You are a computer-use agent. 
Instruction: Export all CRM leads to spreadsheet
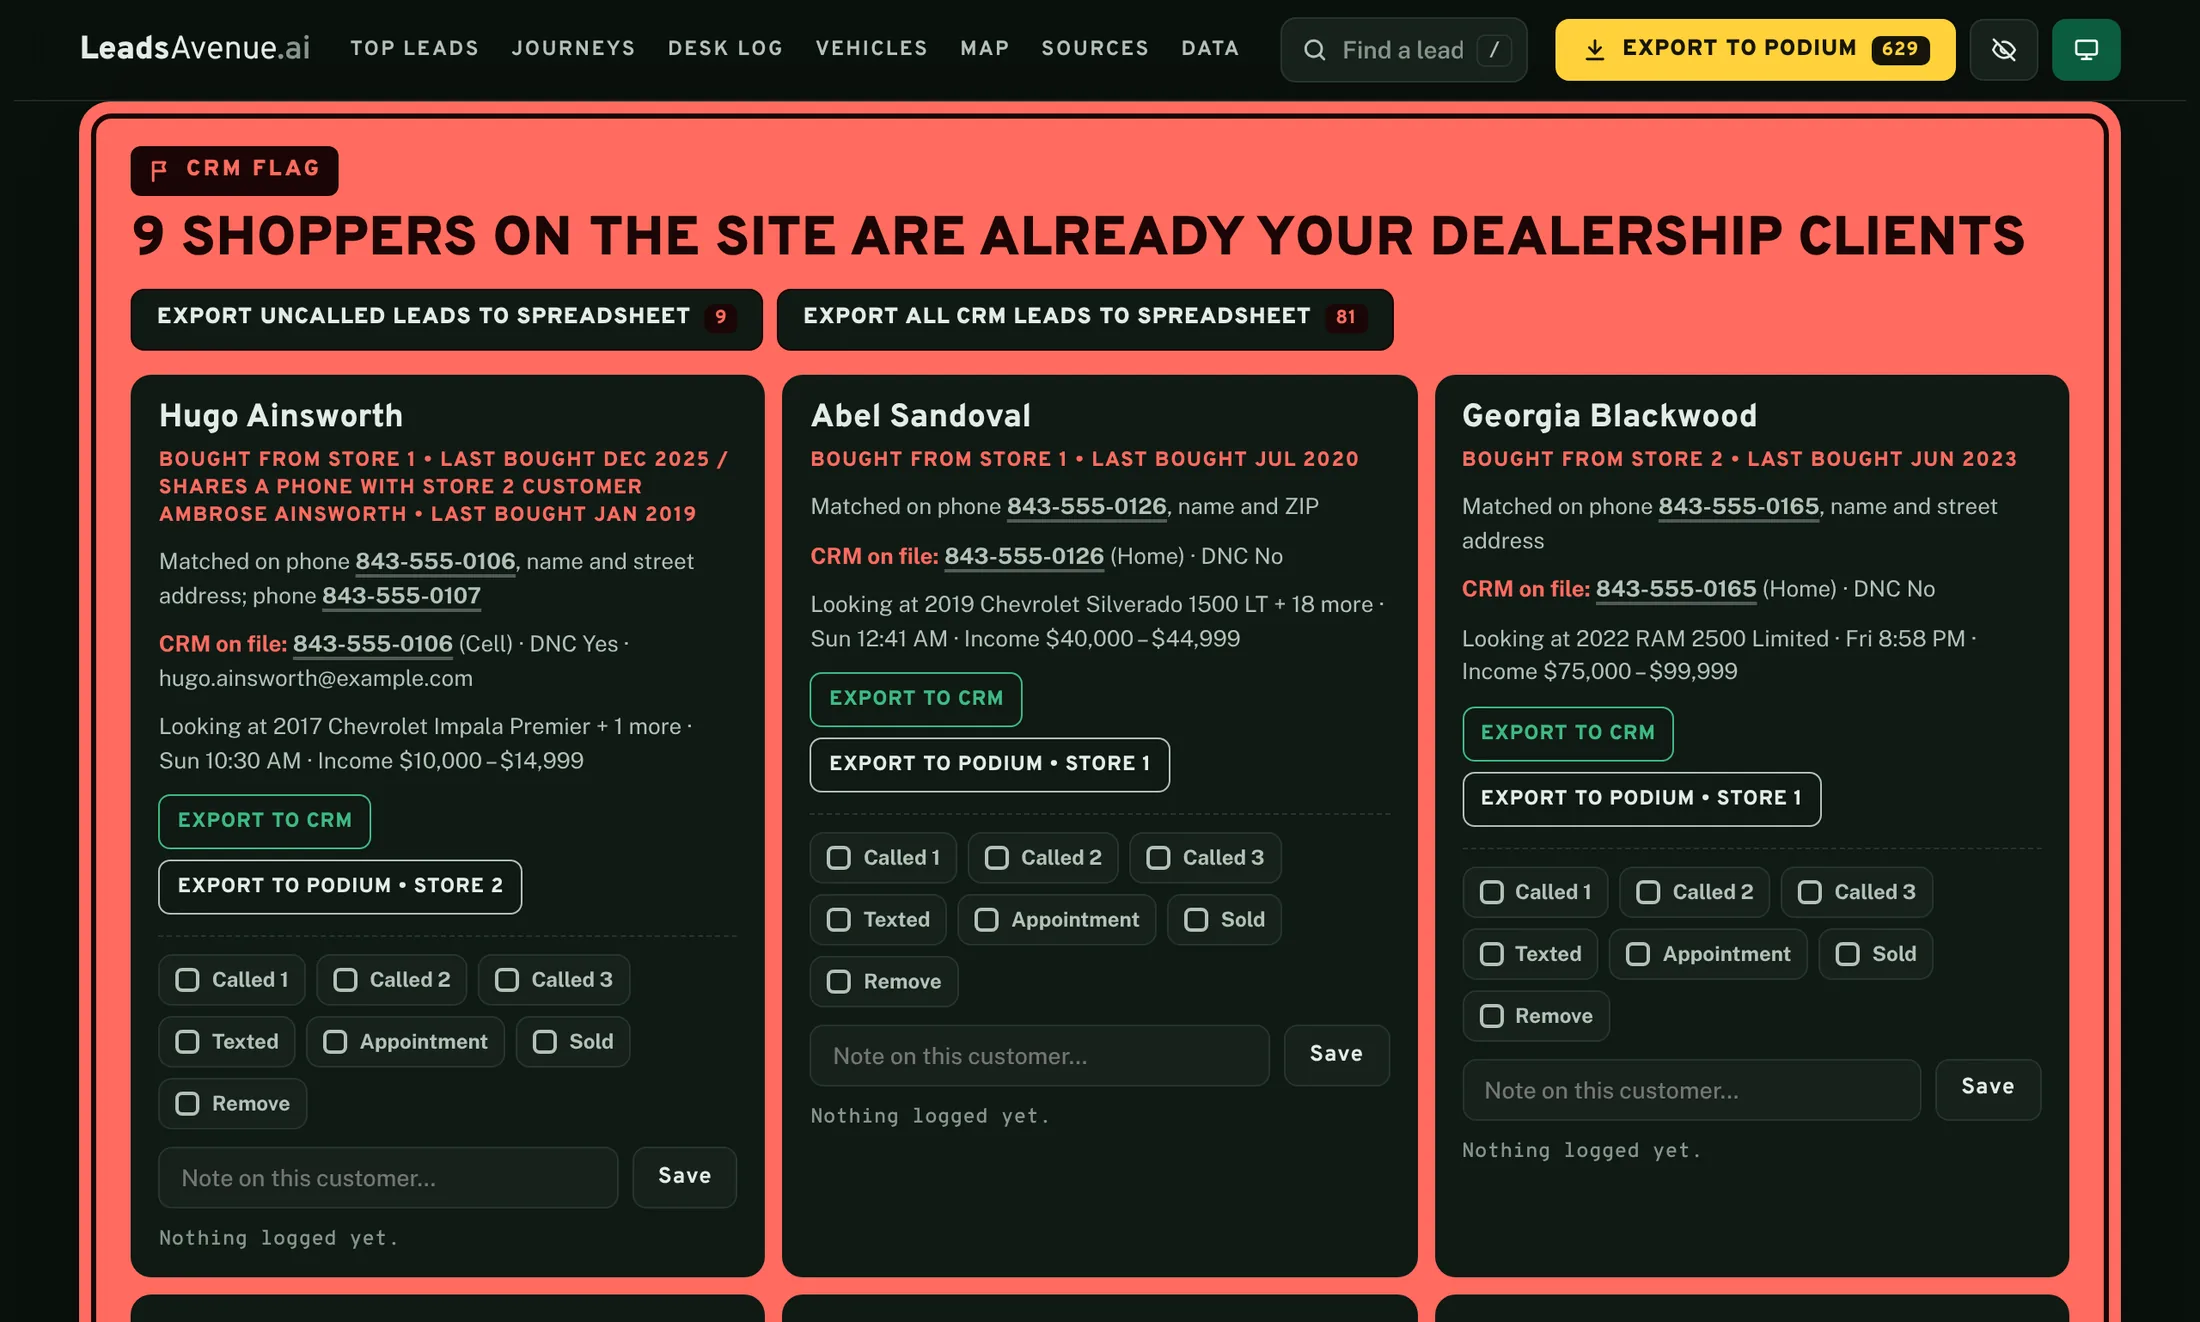coord(1084,319)
